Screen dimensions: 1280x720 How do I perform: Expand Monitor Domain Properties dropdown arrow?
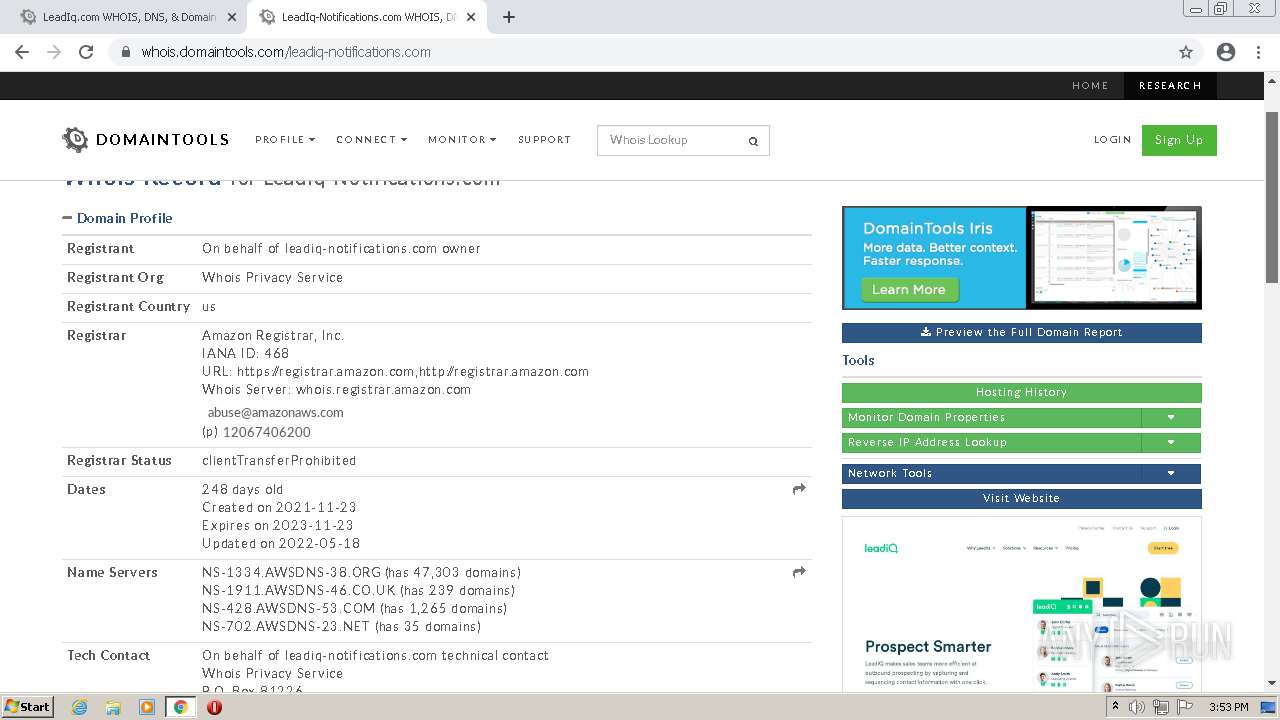click(x=1171, y=417)
